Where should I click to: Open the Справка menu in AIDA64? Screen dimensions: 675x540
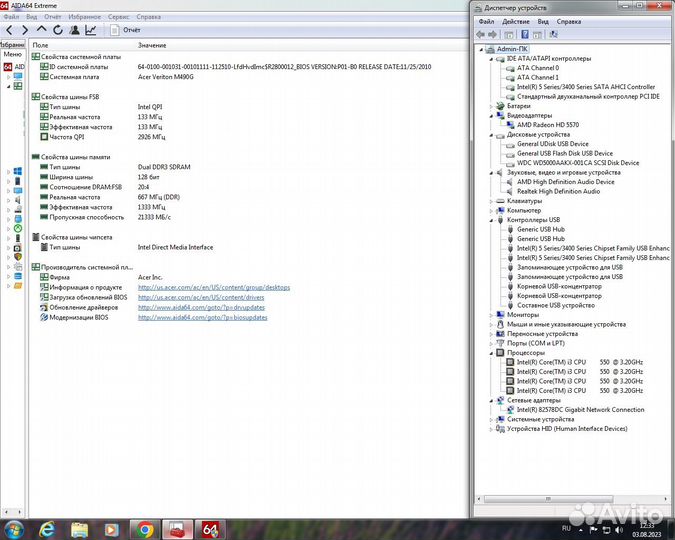(x=149, y=17)
